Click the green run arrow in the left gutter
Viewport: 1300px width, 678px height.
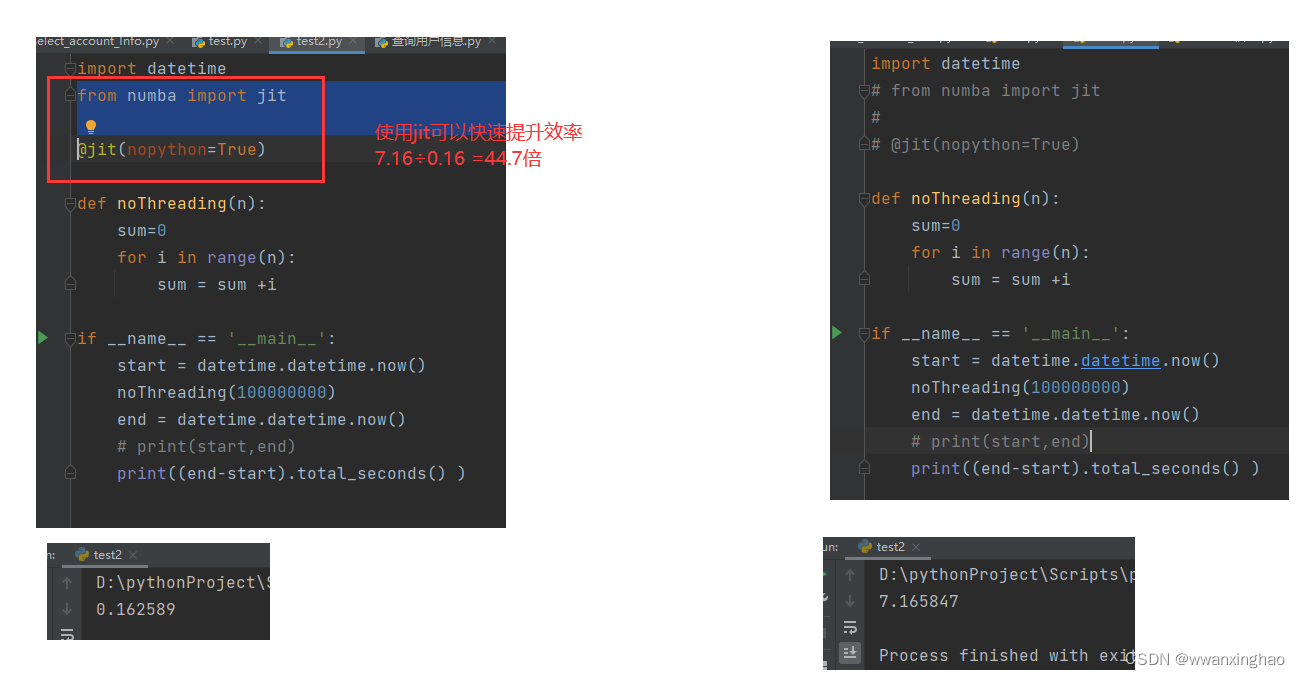(43, 338)
